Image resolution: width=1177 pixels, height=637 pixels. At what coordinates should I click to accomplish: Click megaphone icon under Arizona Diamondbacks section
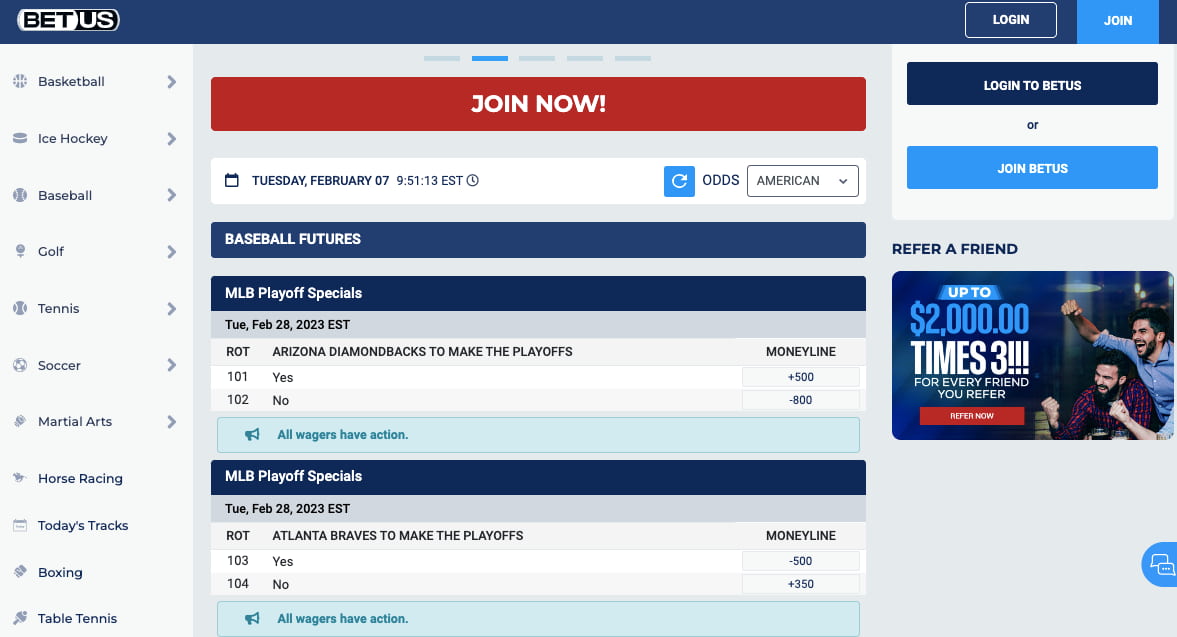click(252, 434)
